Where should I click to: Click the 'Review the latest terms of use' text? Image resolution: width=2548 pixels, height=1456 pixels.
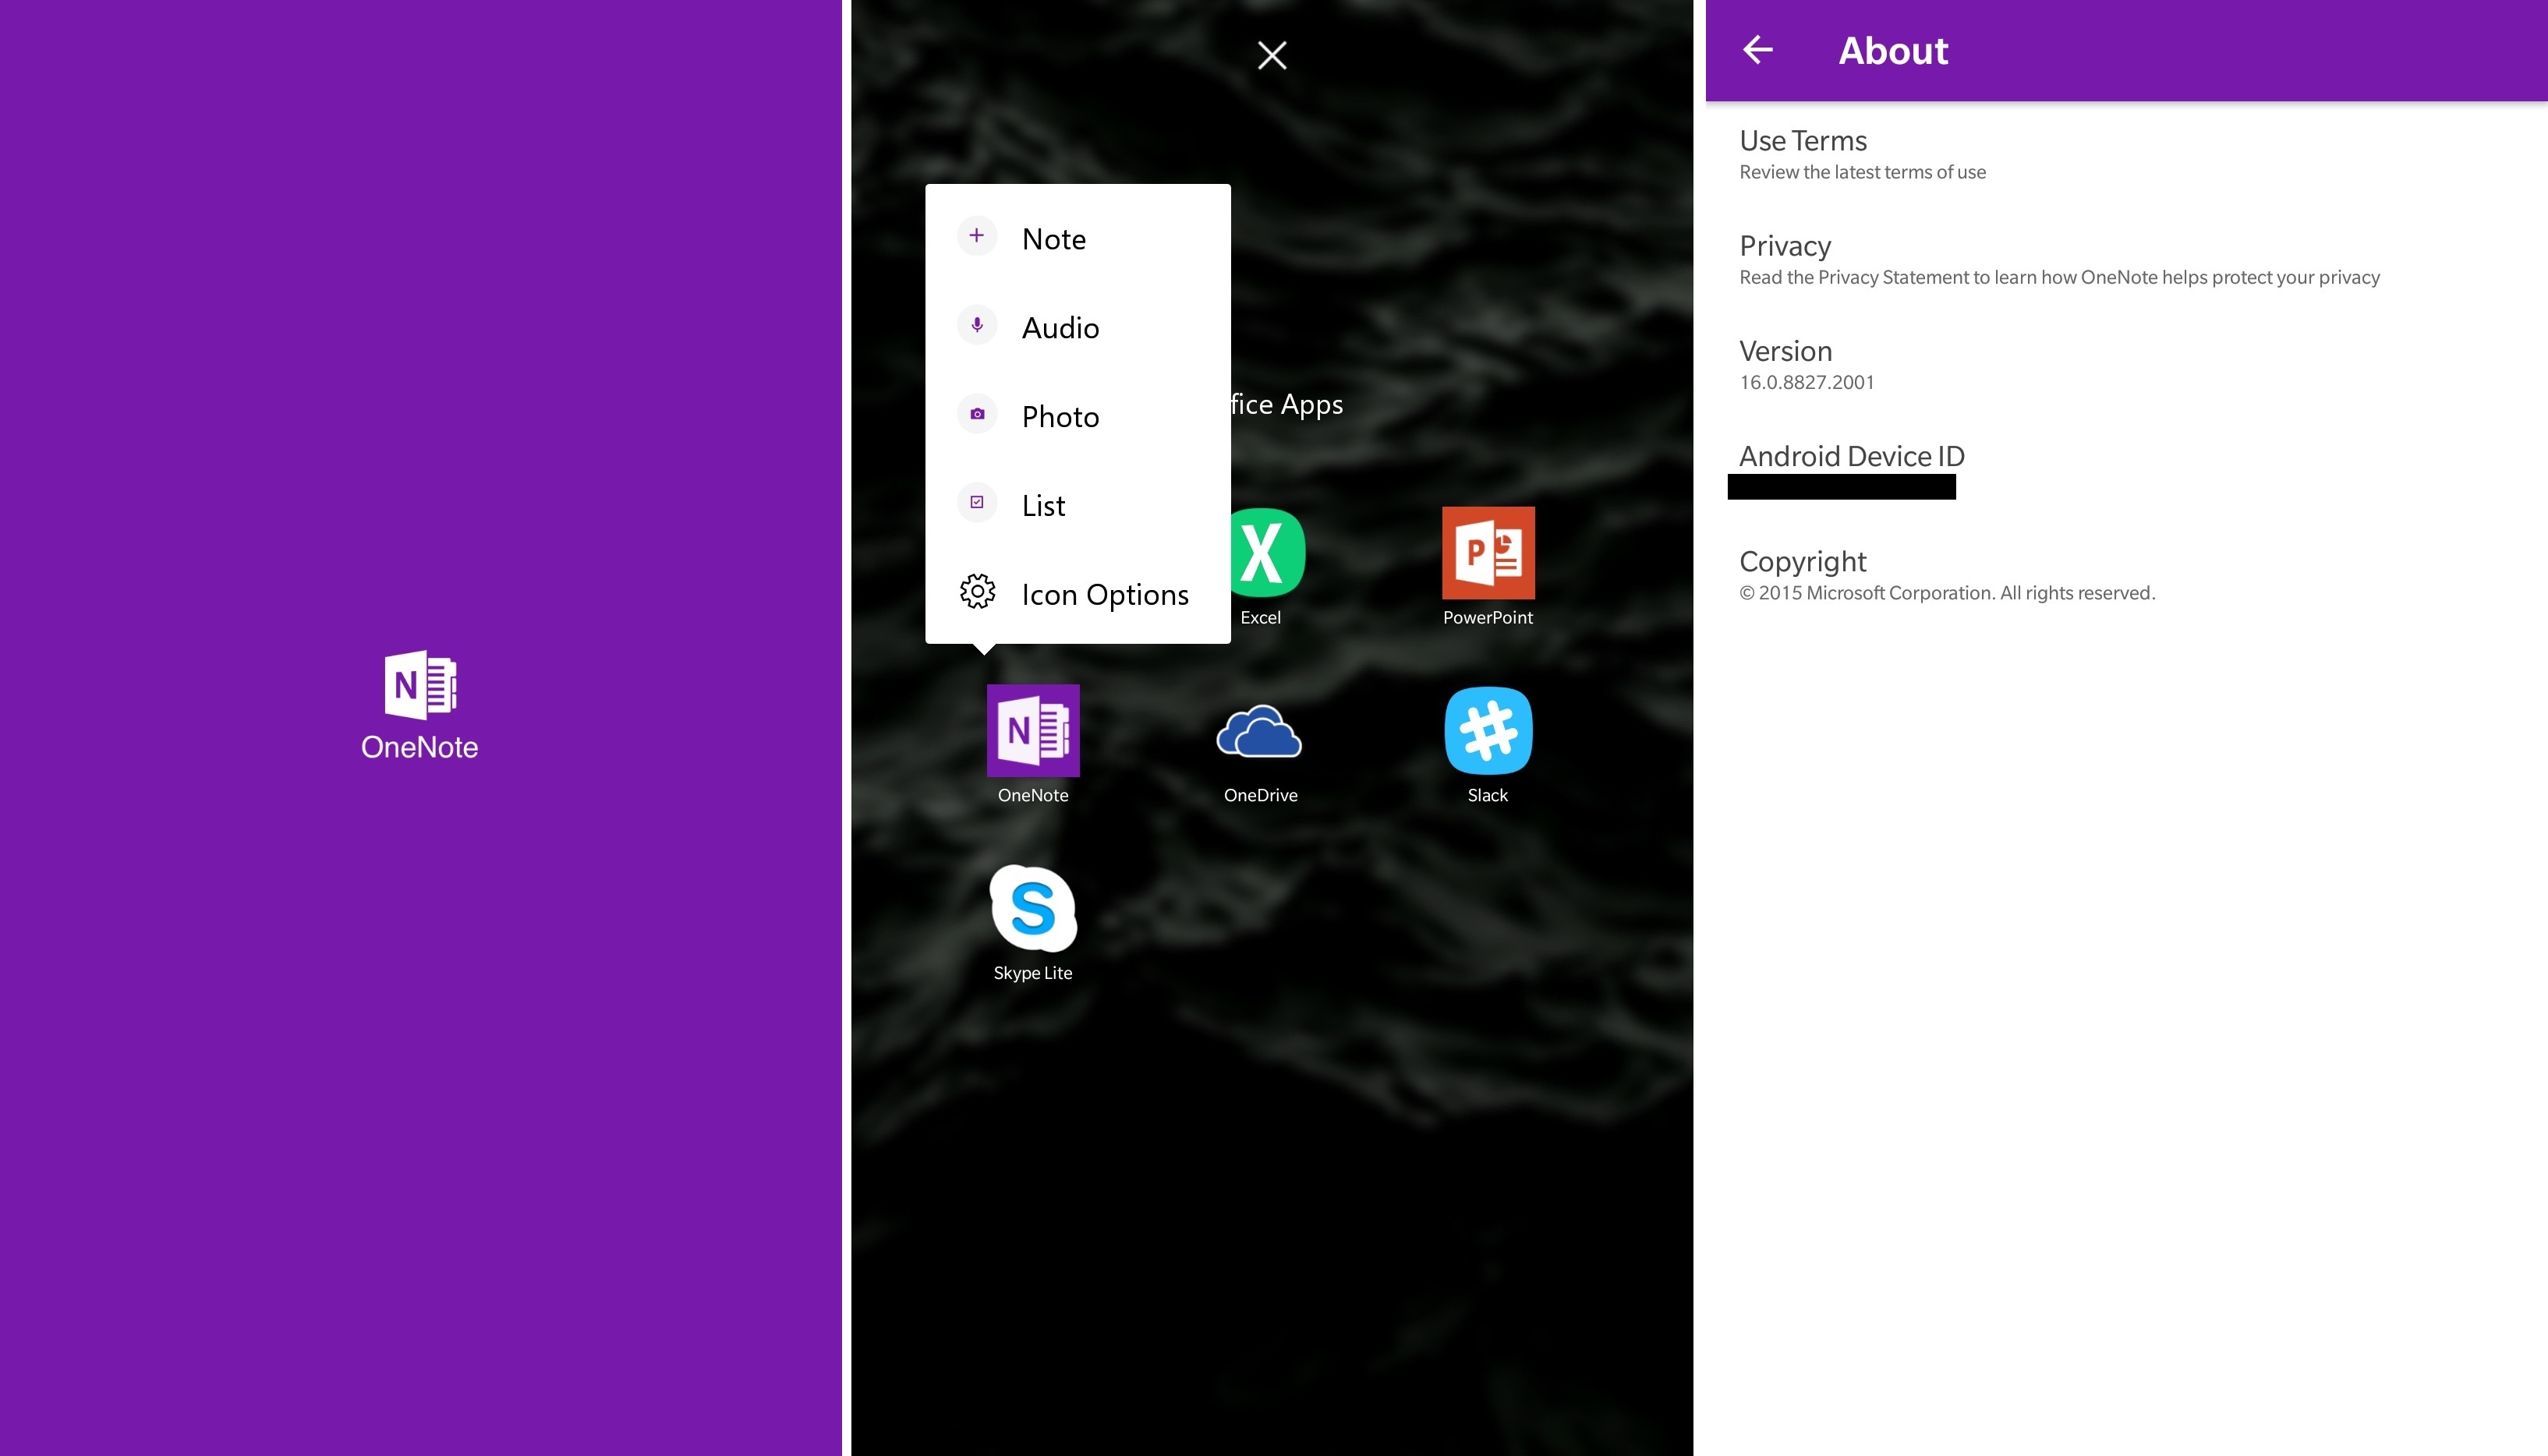click(x=1862, y=172)
